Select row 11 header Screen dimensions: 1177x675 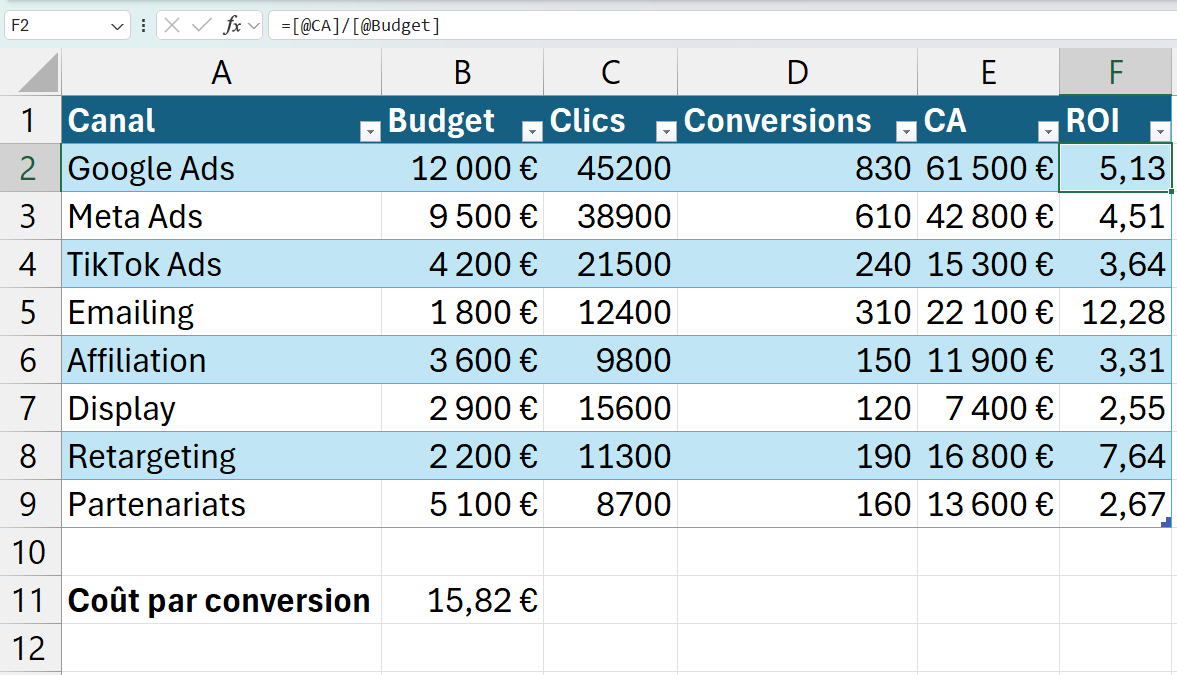pos(30,601)
